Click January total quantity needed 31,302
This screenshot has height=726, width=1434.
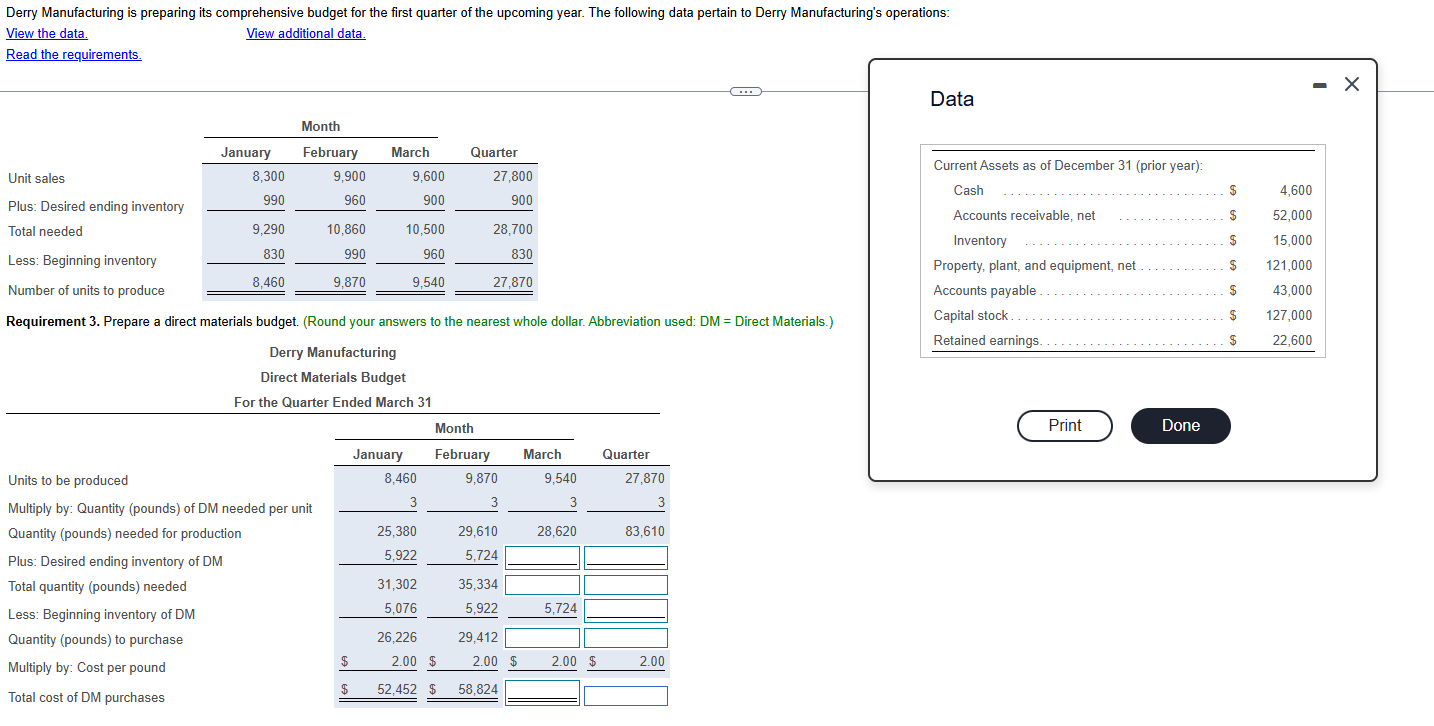(x=397, y=584)
